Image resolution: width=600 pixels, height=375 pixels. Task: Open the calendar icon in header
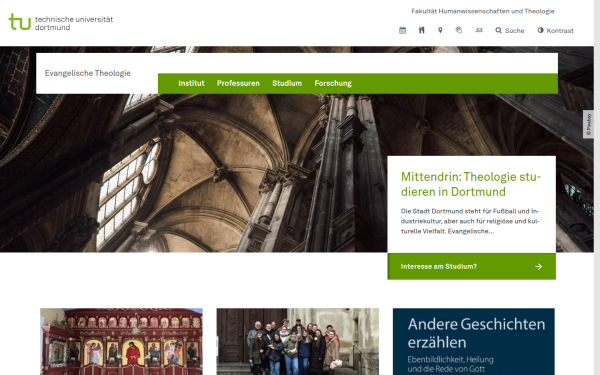coord(402,30)
